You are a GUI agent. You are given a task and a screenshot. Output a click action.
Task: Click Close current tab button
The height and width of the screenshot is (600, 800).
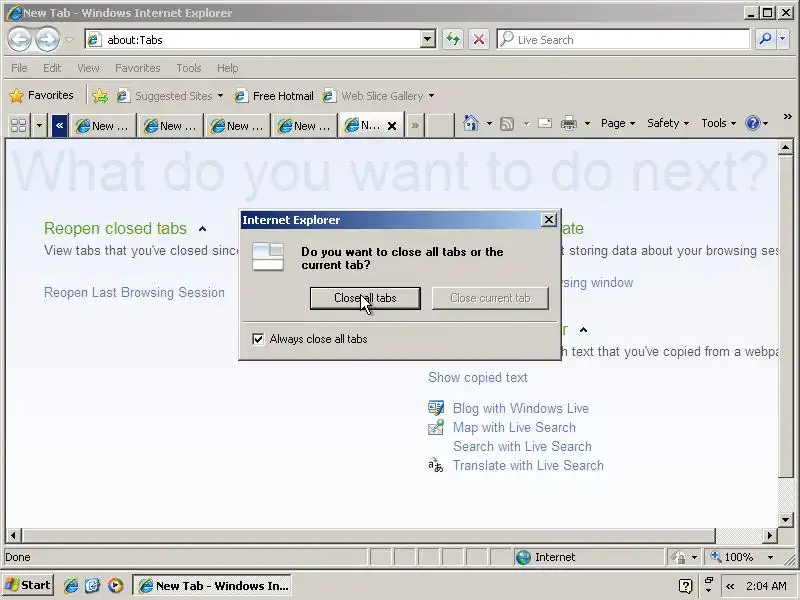[x=490, y=298]
